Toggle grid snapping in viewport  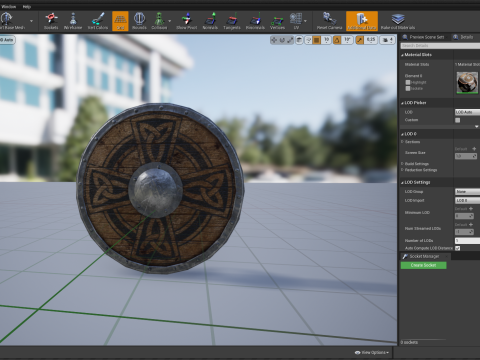click(317, 40)
